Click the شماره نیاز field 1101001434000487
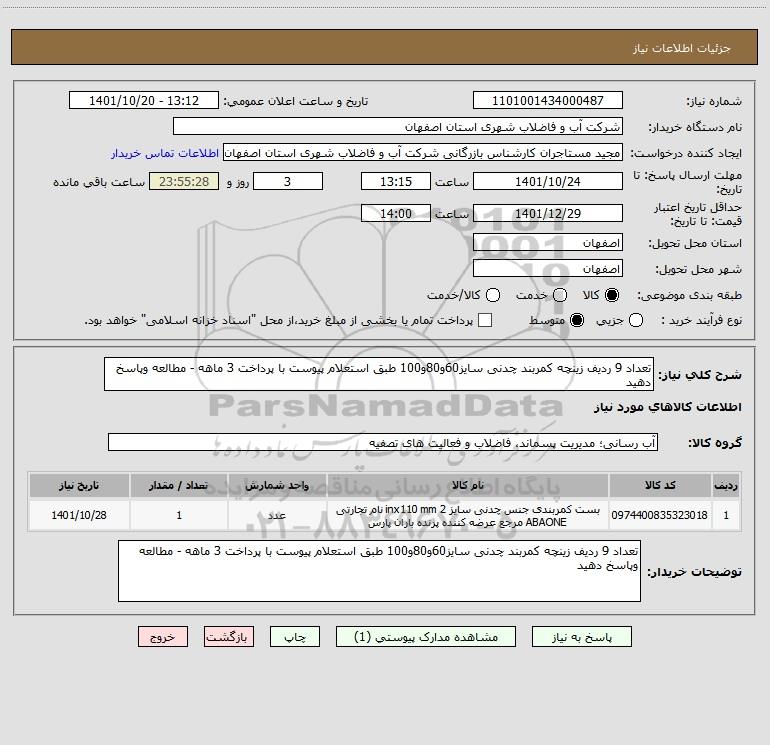Image resolution: width=770 pixels, height=745 pixels. [548, 101]
